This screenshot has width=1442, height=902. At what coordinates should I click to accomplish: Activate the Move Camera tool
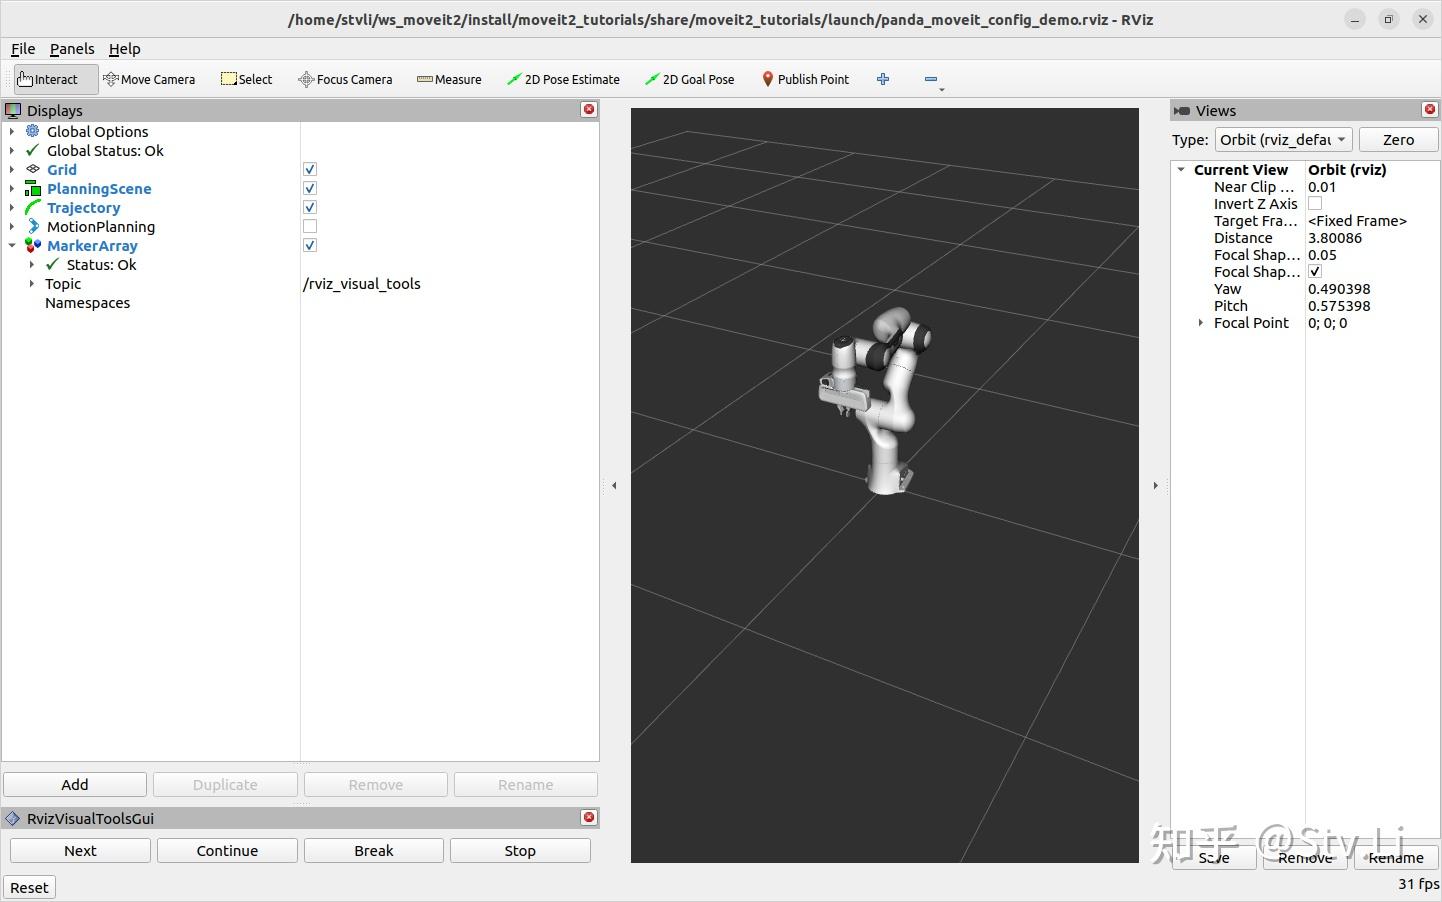(149, 79)
